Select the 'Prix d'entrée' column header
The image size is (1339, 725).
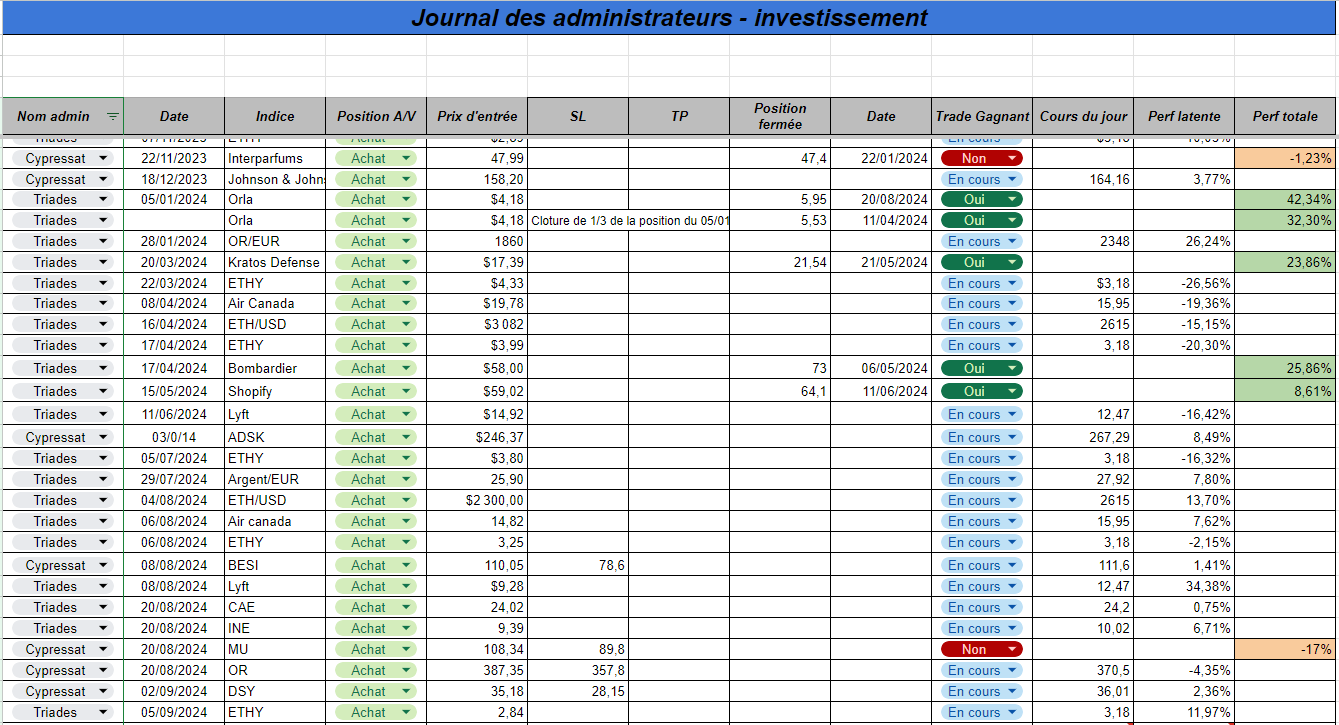click(477, 116)
